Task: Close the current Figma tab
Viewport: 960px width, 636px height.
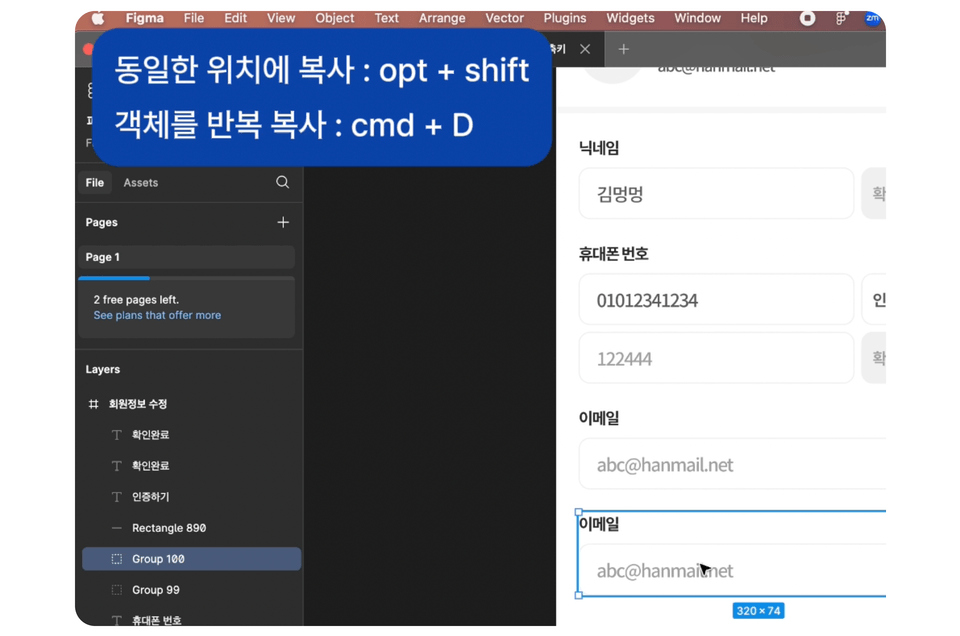Action: click(585, 49)
